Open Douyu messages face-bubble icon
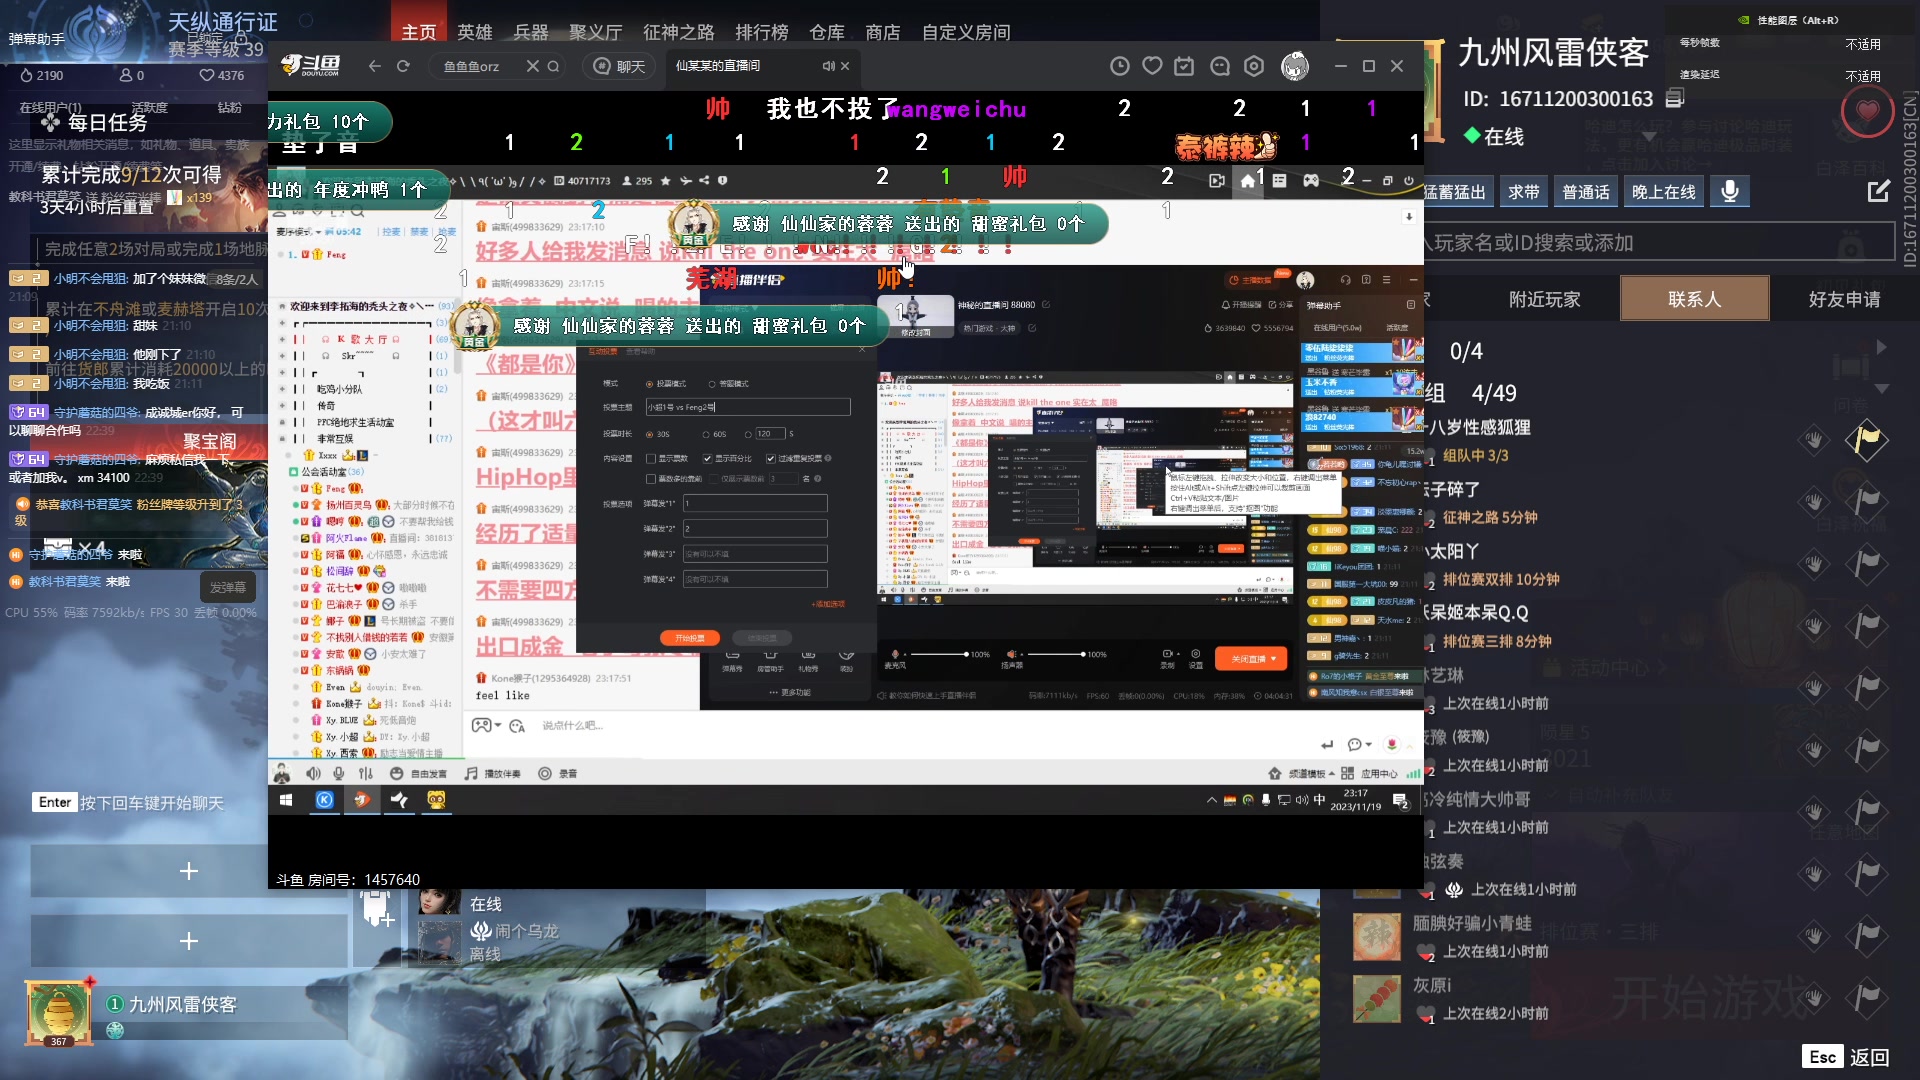1920x1080 pixels. (1219, 66)
